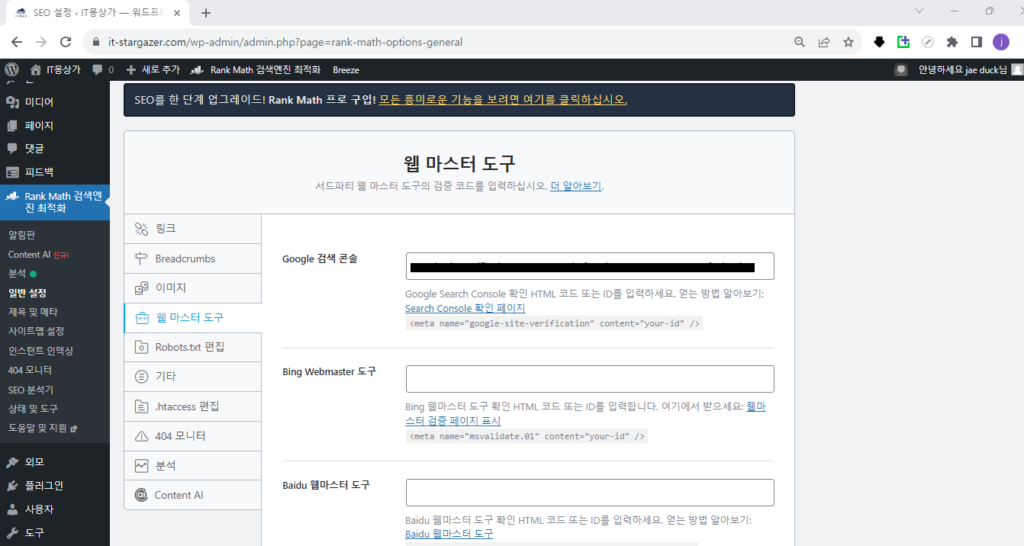Viewport: 1024px width, 546px height.
Task: Open the tab search dropdown arrow
Action: pyautogui.click(x=919, y=11)
